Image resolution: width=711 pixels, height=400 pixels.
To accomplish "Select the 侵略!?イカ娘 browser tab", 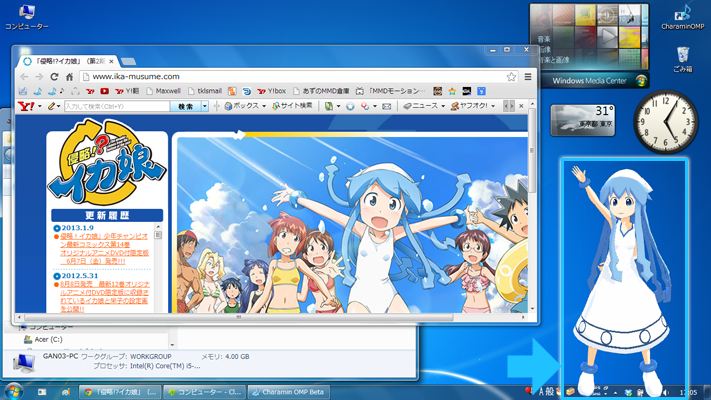I will pos(68,61).
